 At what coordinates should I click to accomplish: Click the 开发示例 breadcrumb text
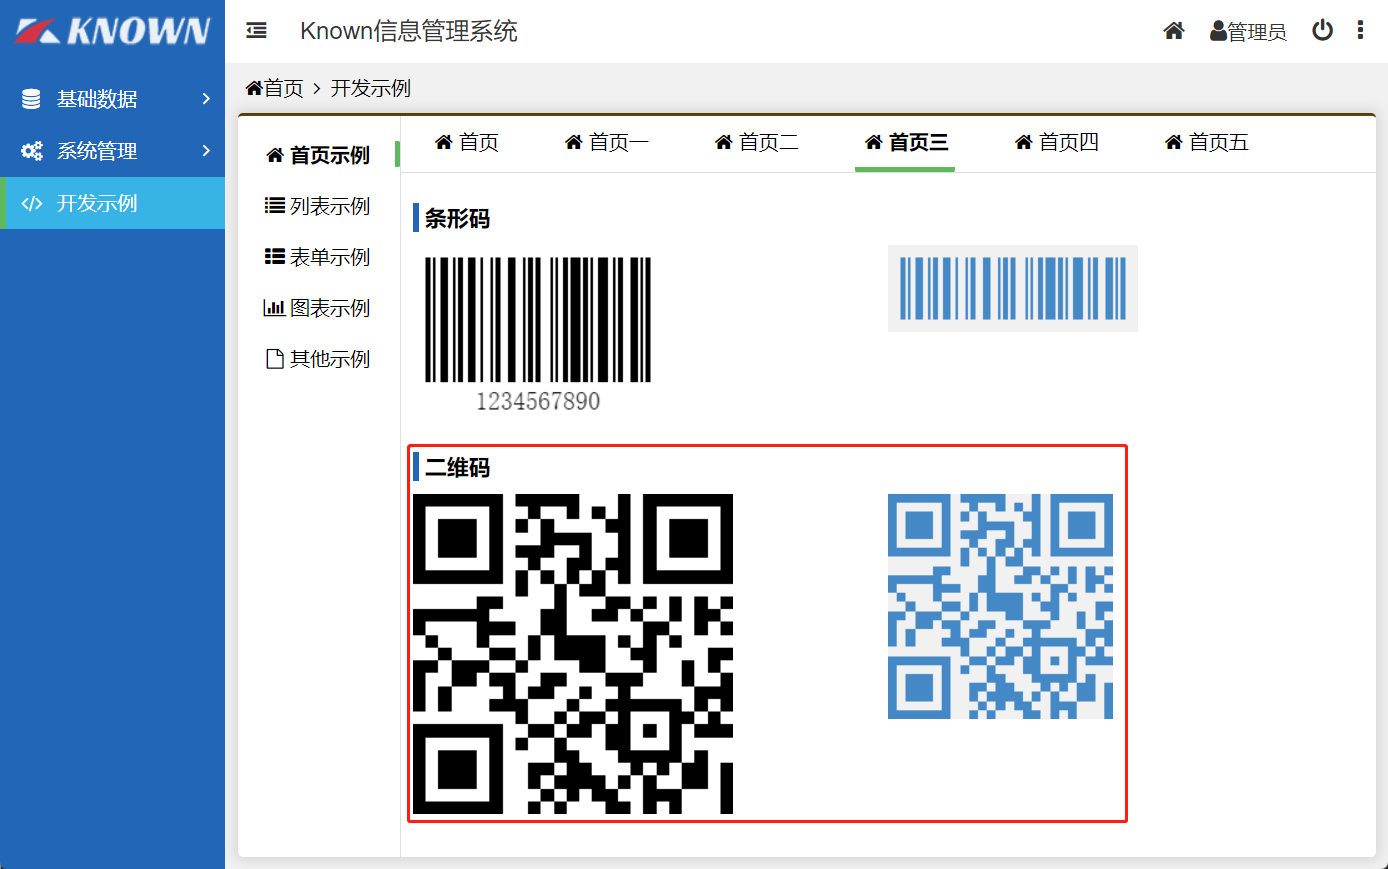pyautogui.click(x=371, y=88)
